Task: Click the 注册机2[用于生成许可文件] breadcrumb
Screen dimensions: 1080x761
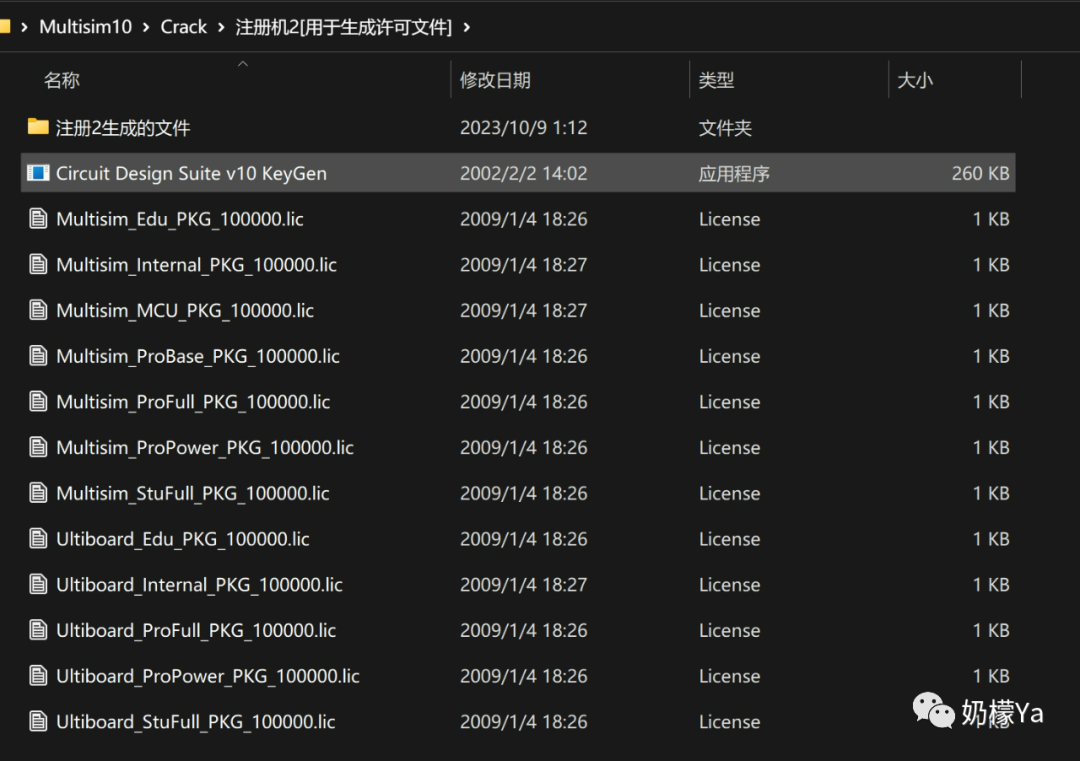Action: click(x=344, y=27)
